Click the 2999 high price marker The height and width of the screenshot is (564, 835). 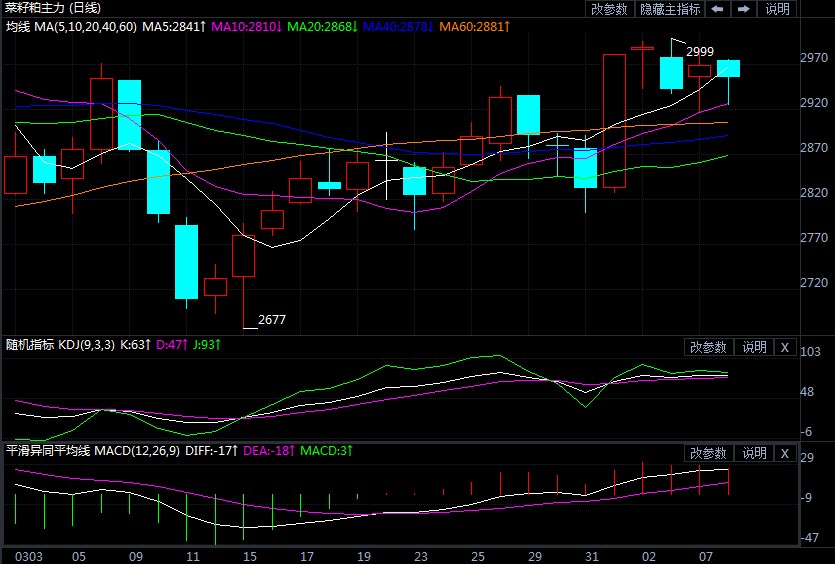coord(699,51)
